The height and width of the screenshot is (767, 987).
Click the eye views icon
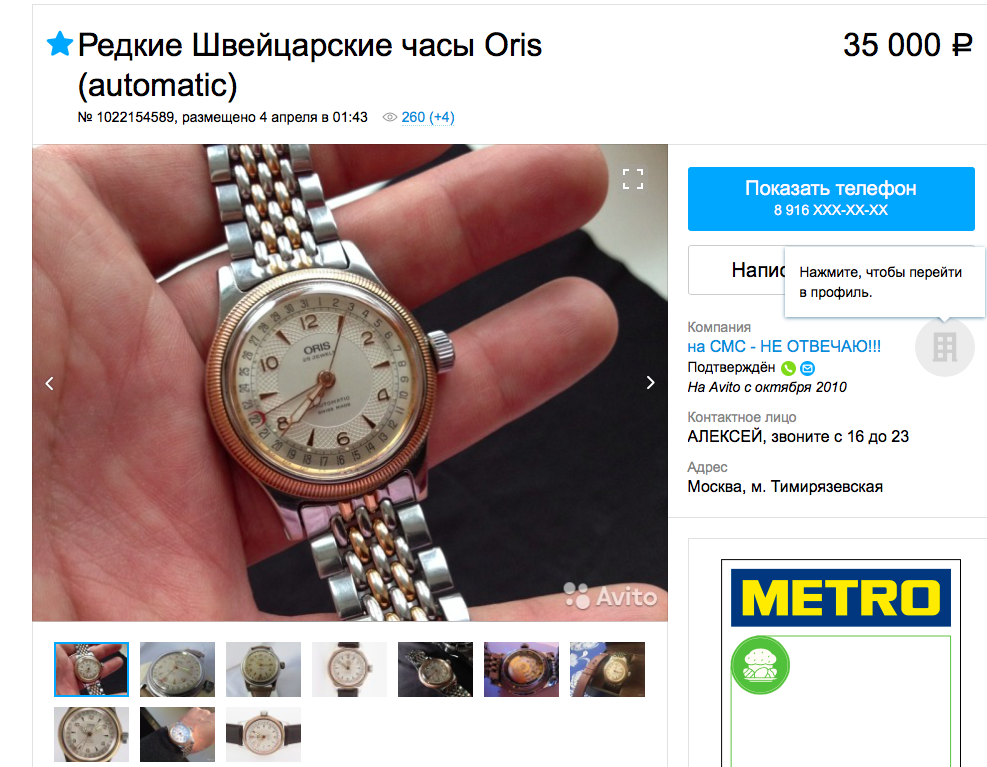[390, 117]
